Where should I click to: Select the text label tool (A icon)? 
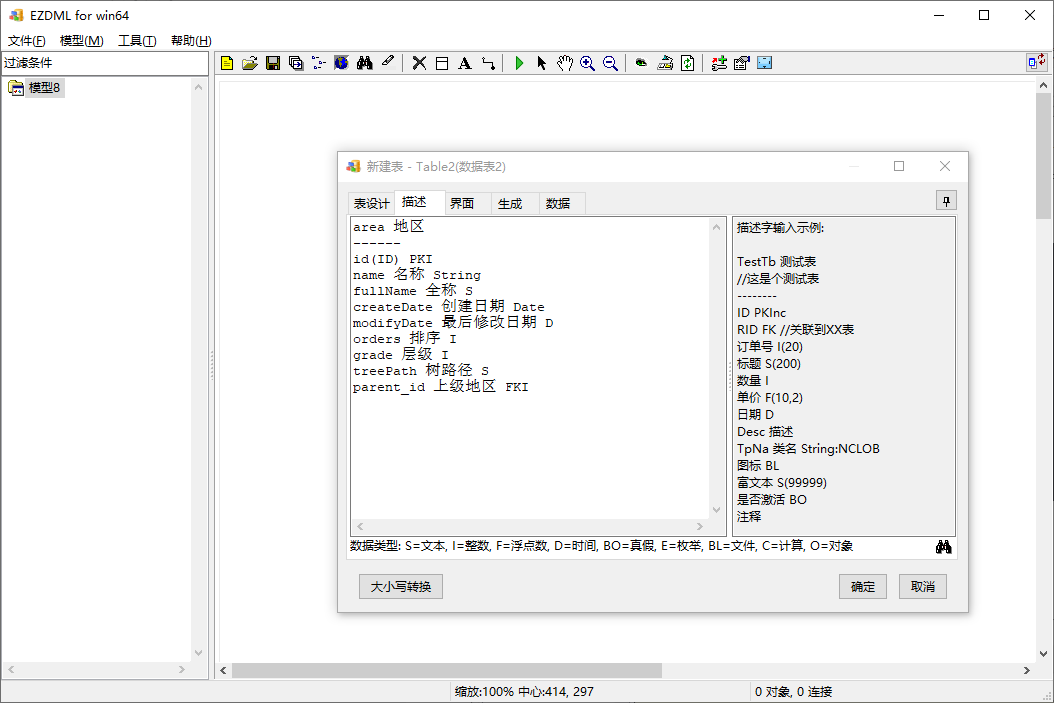tap(464, 62)
